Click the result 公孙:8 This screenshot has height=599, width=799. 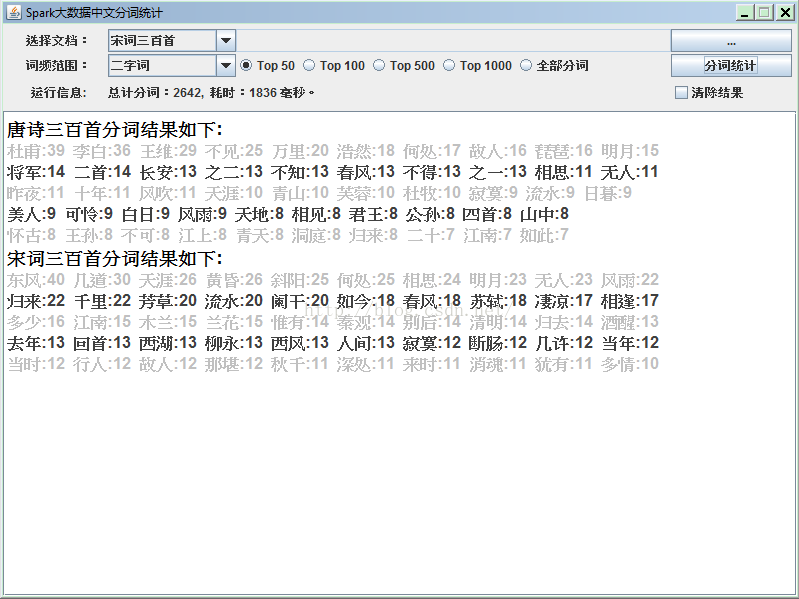(x=430, y=214)
